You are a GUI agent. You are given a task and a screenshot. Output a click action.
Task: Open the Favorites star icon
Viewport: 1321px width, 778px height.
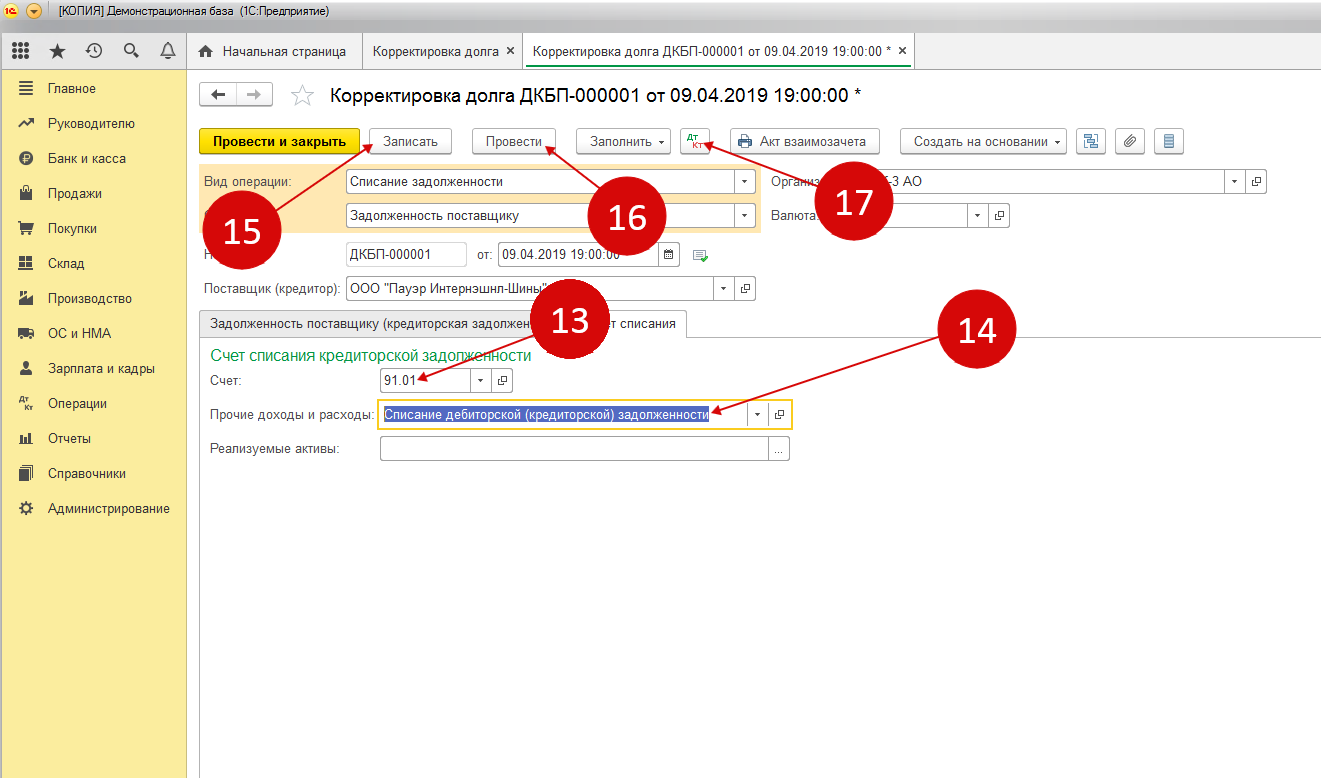(x=57, y=51)
